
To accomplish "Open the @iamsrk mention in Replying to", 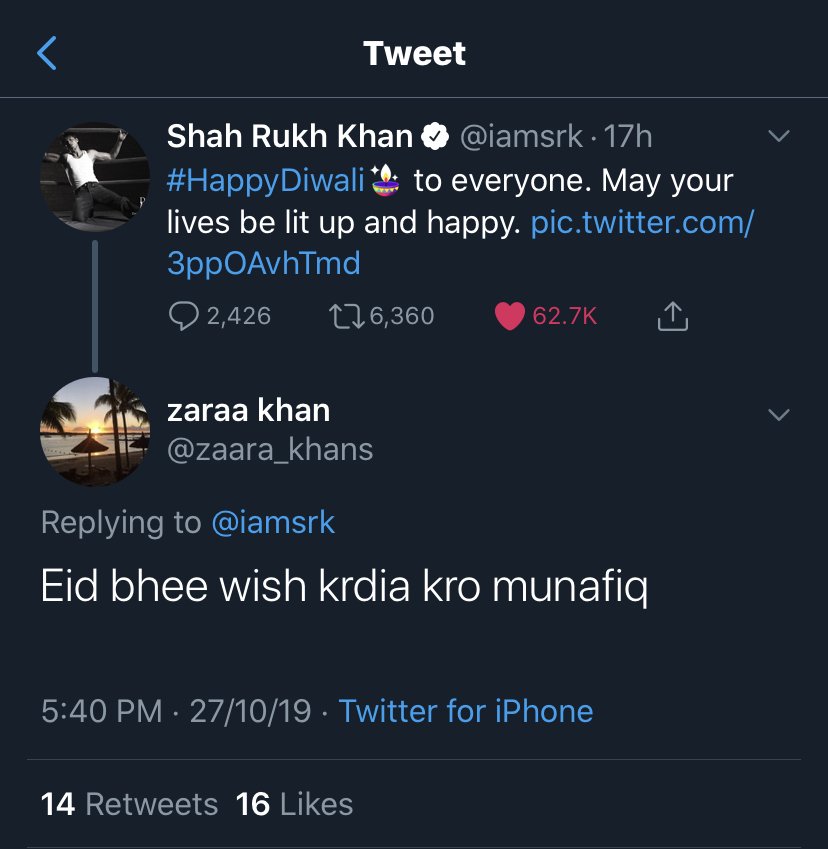I will [273, 522].
